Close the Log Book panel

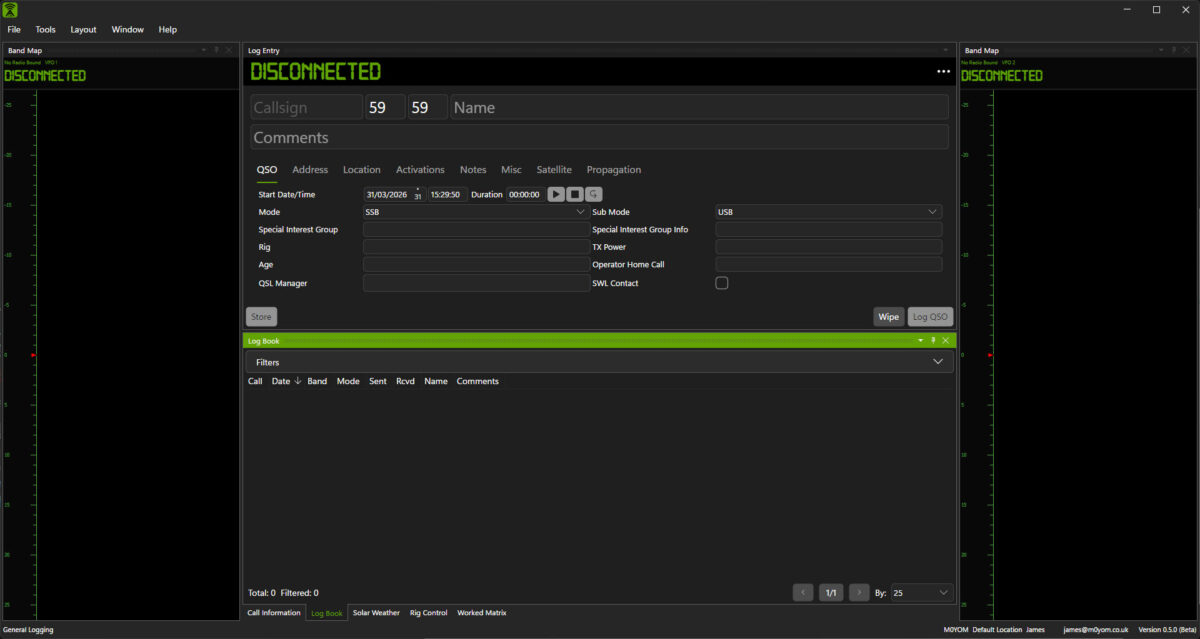946,341
